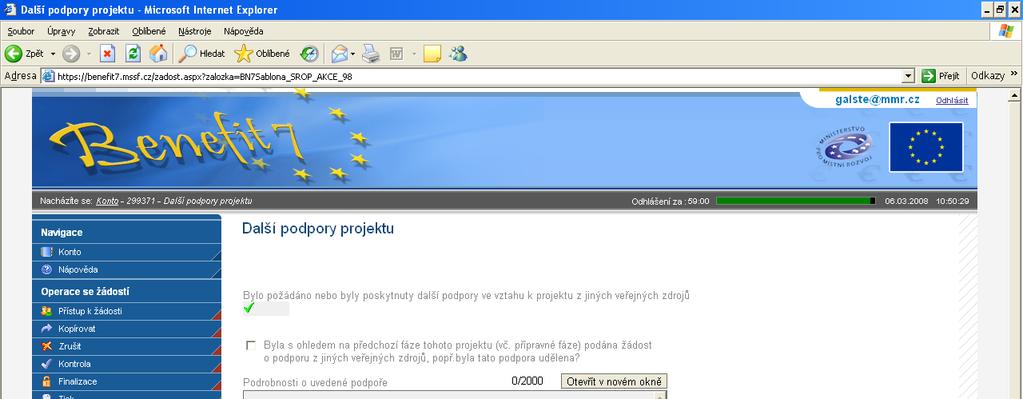
Task: Open the yellow notes toolbar icon
Action: [431, 53]
